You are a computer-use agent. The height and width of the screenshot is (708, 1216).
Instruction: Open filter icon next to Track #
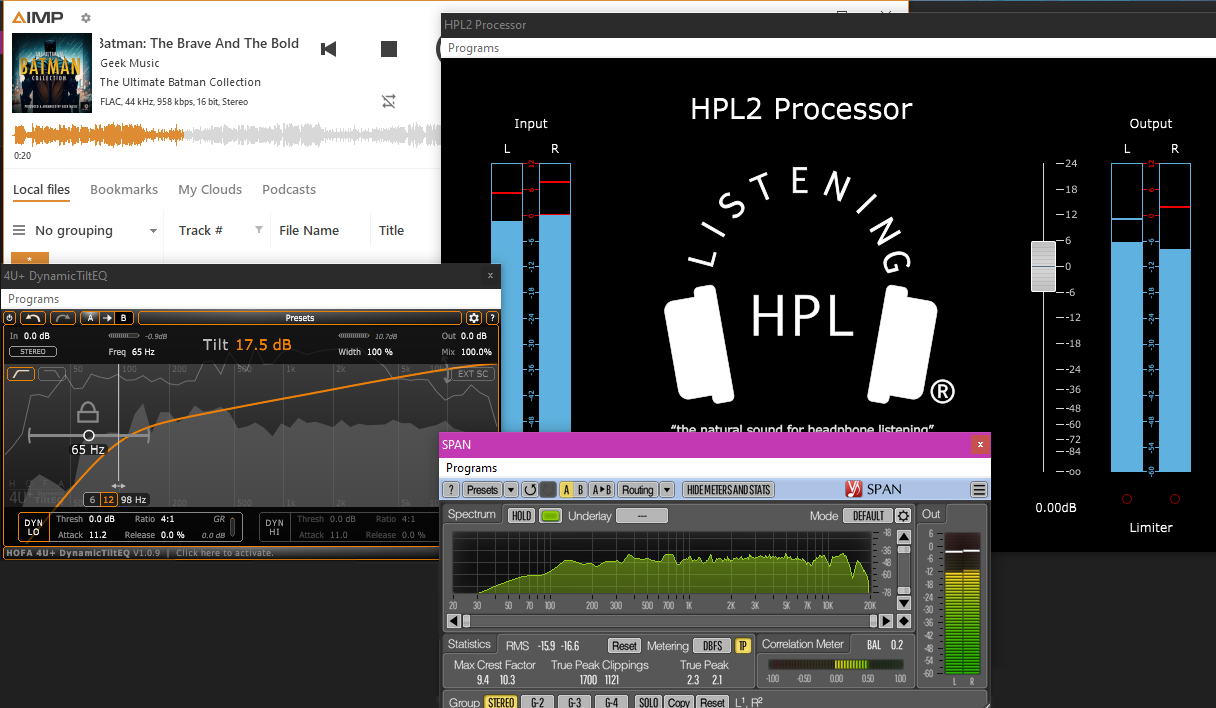(x=259, y=230)
